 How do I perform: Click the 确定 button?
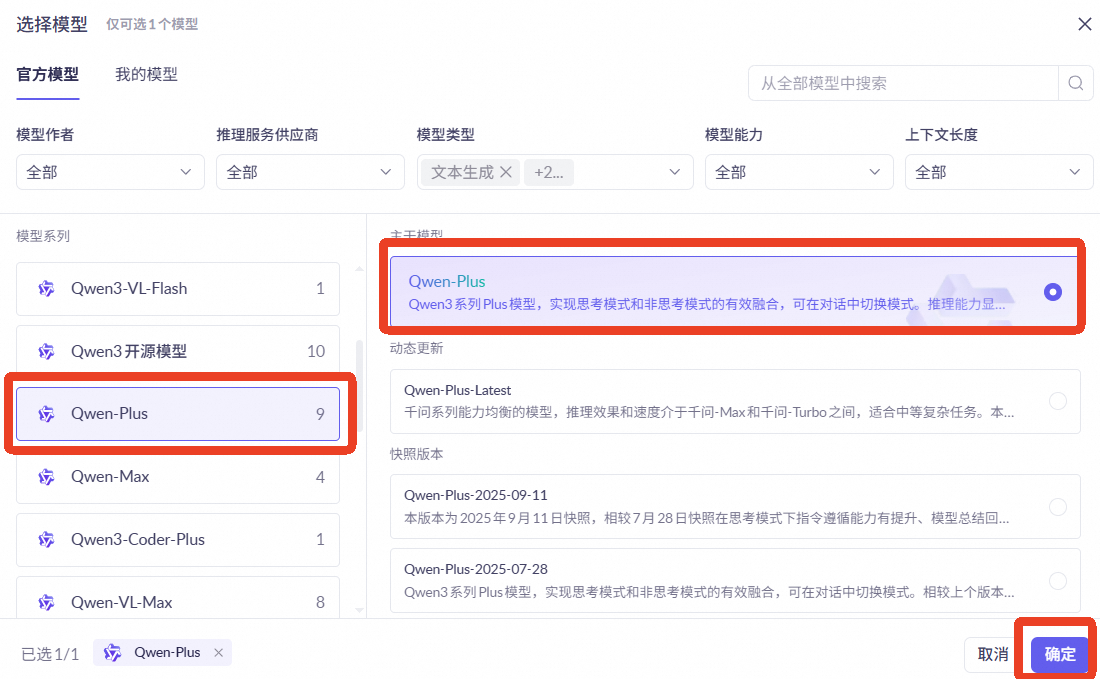(x=1059, y=654)
